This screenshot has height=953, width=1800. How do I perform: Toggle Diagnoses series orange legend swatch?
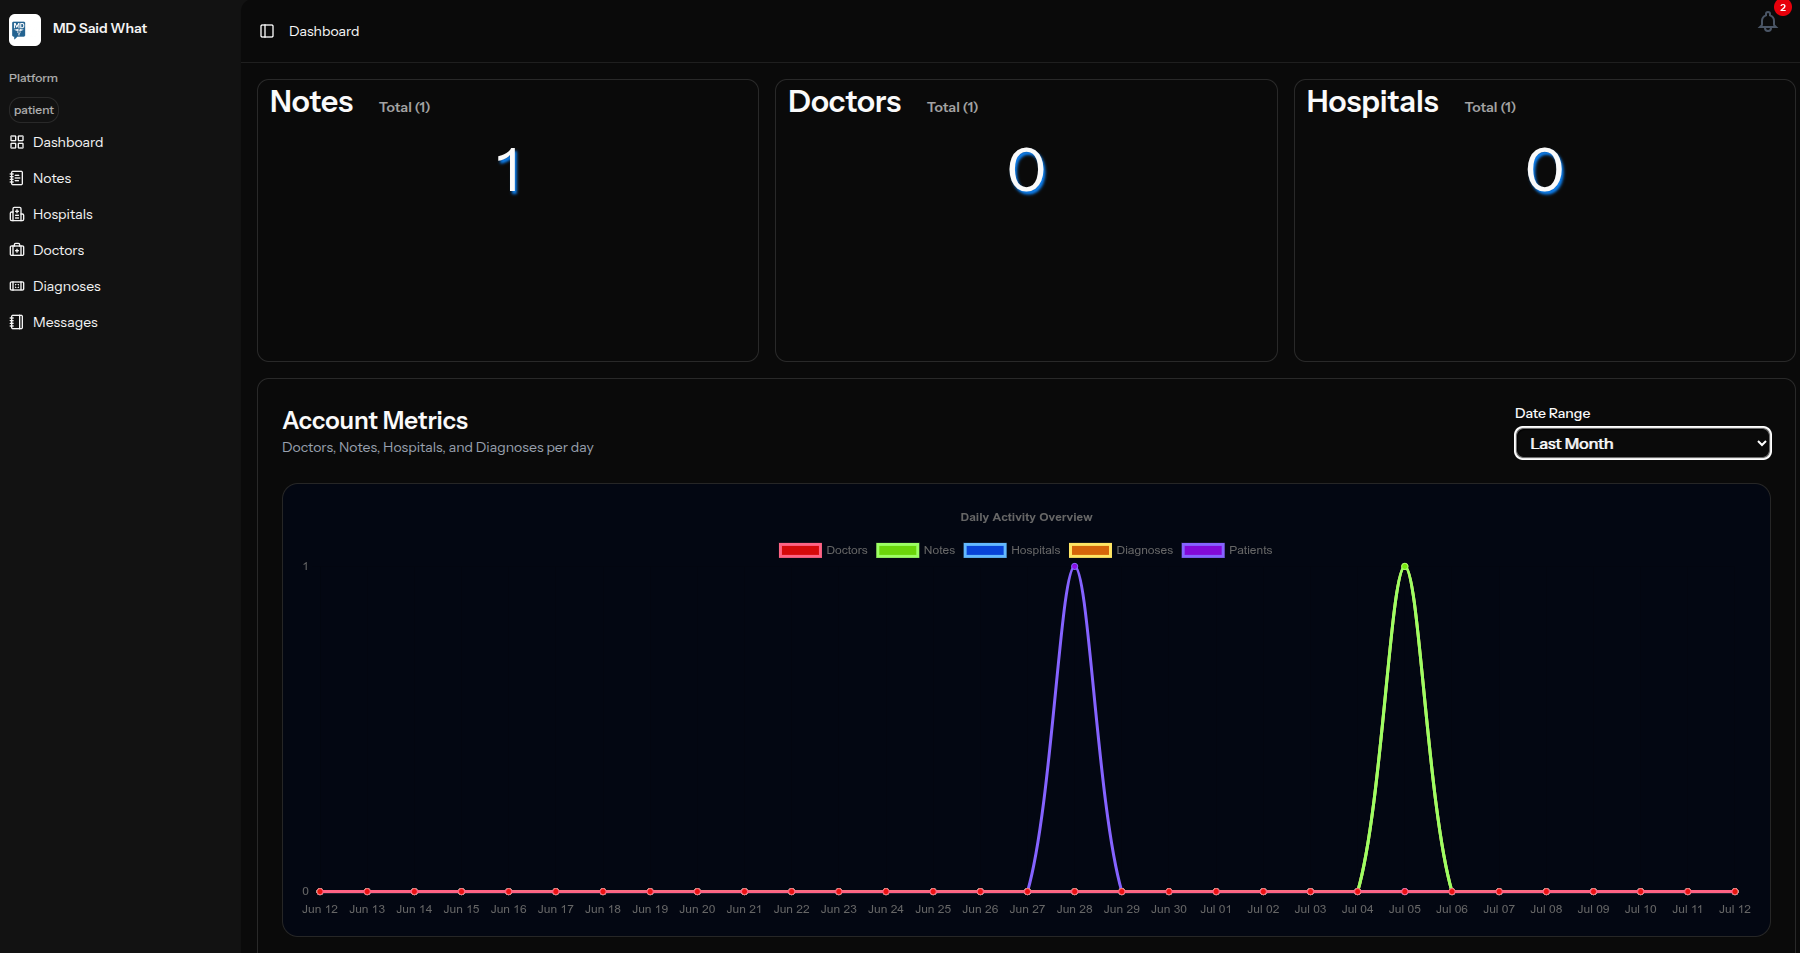pyautogui.click(x=1090, y=550)
